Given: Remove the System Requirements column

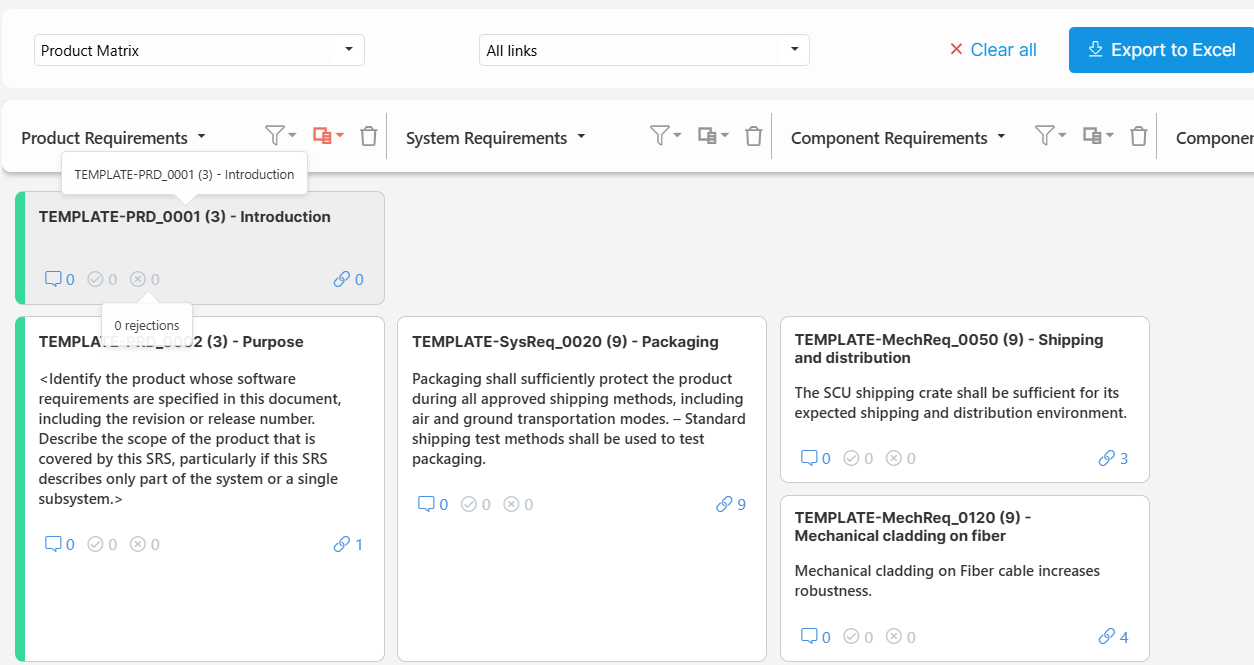Looking at the screenshot, I should (754, 136).
